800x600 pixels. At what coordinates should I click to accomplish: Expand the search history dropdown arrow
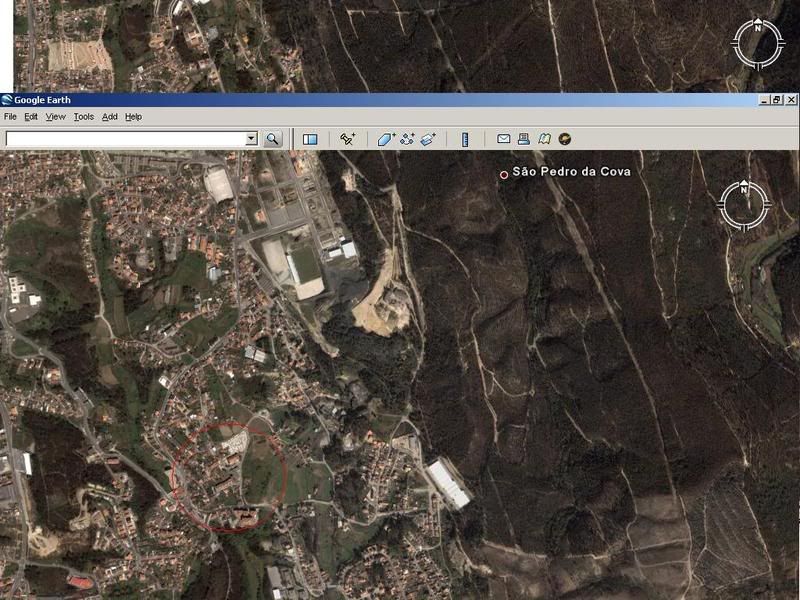point(252,139)
